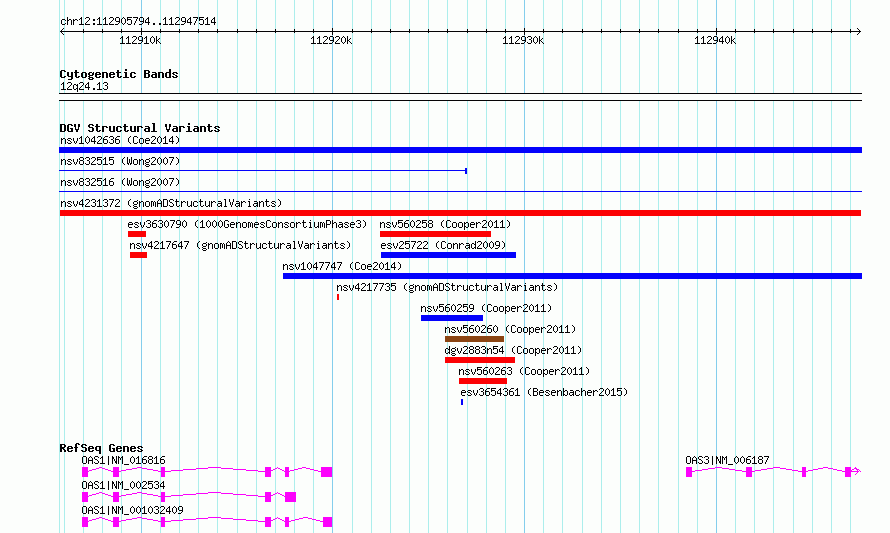The image size is (890, 533).
Task: Click the red nsv4217647 variant bar
Action: coord(138,255)
